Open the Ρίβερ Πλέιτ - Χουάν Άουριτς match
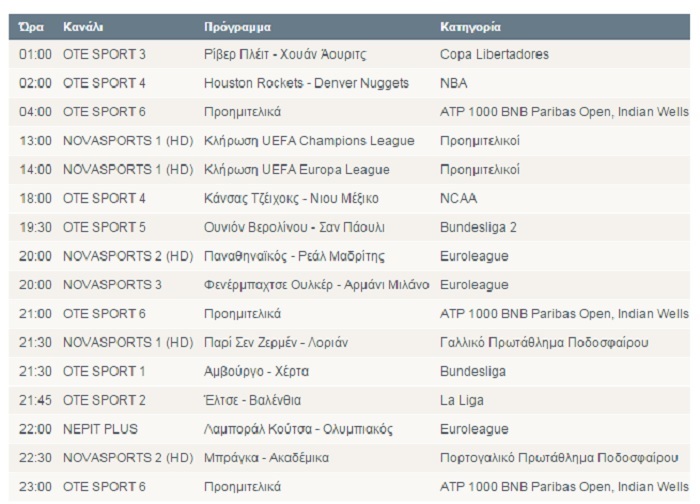 point(285,54)
